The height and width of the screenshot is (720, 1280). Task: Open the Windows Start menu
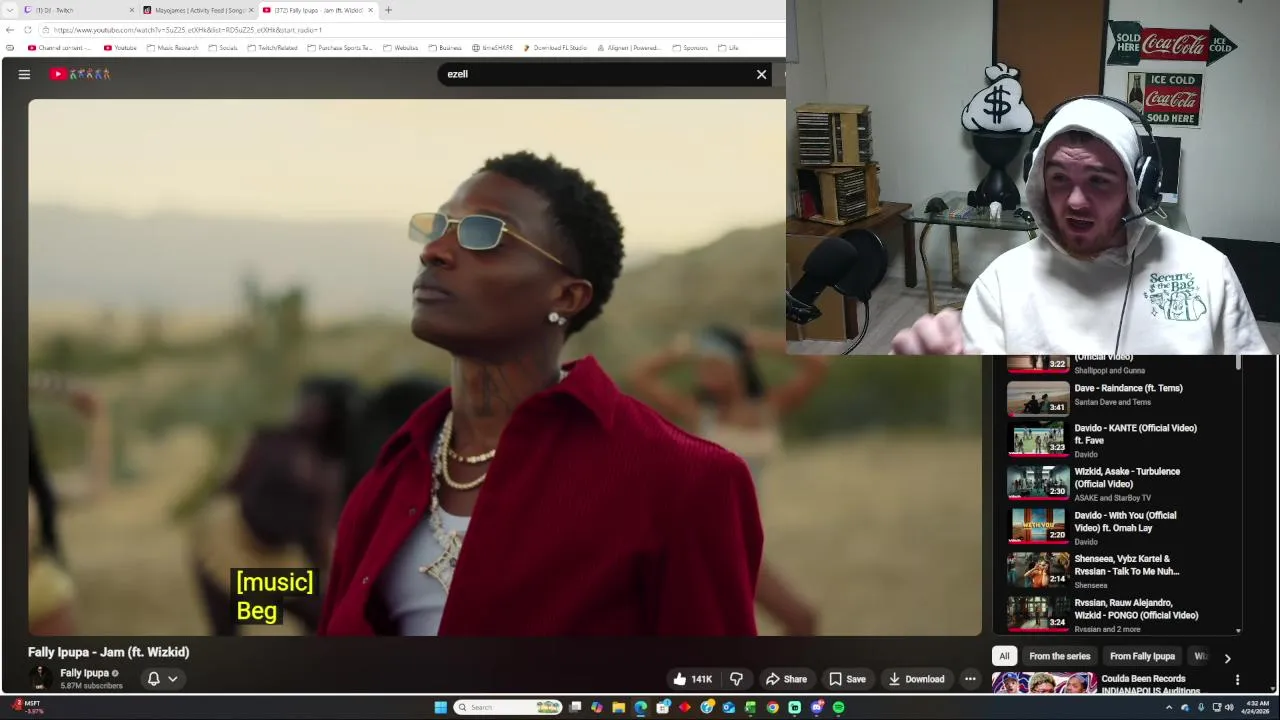pos(440,707)
